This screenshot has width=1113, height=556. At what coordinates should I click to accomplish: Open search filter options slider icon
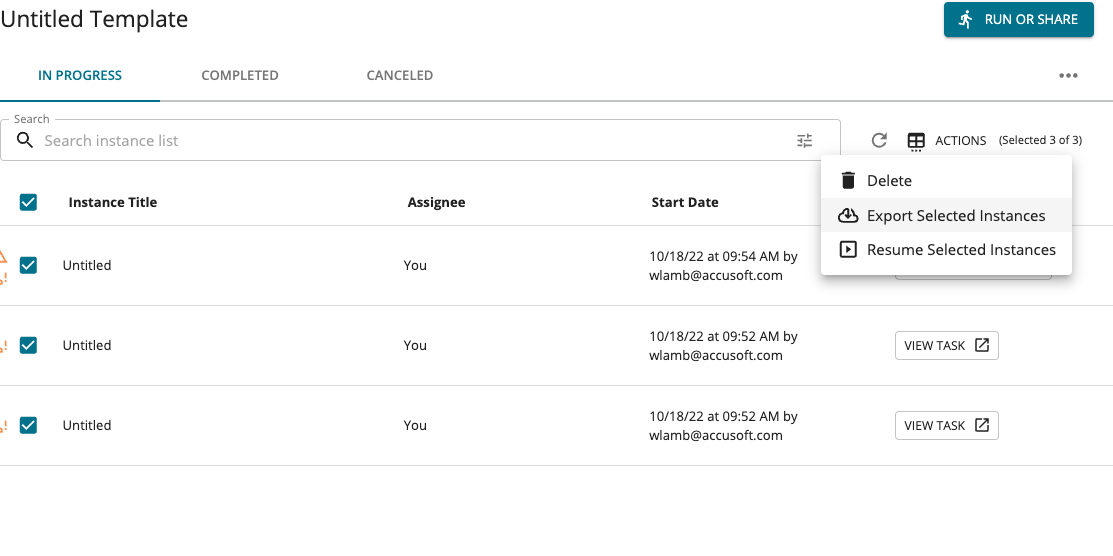coord(804,141)
